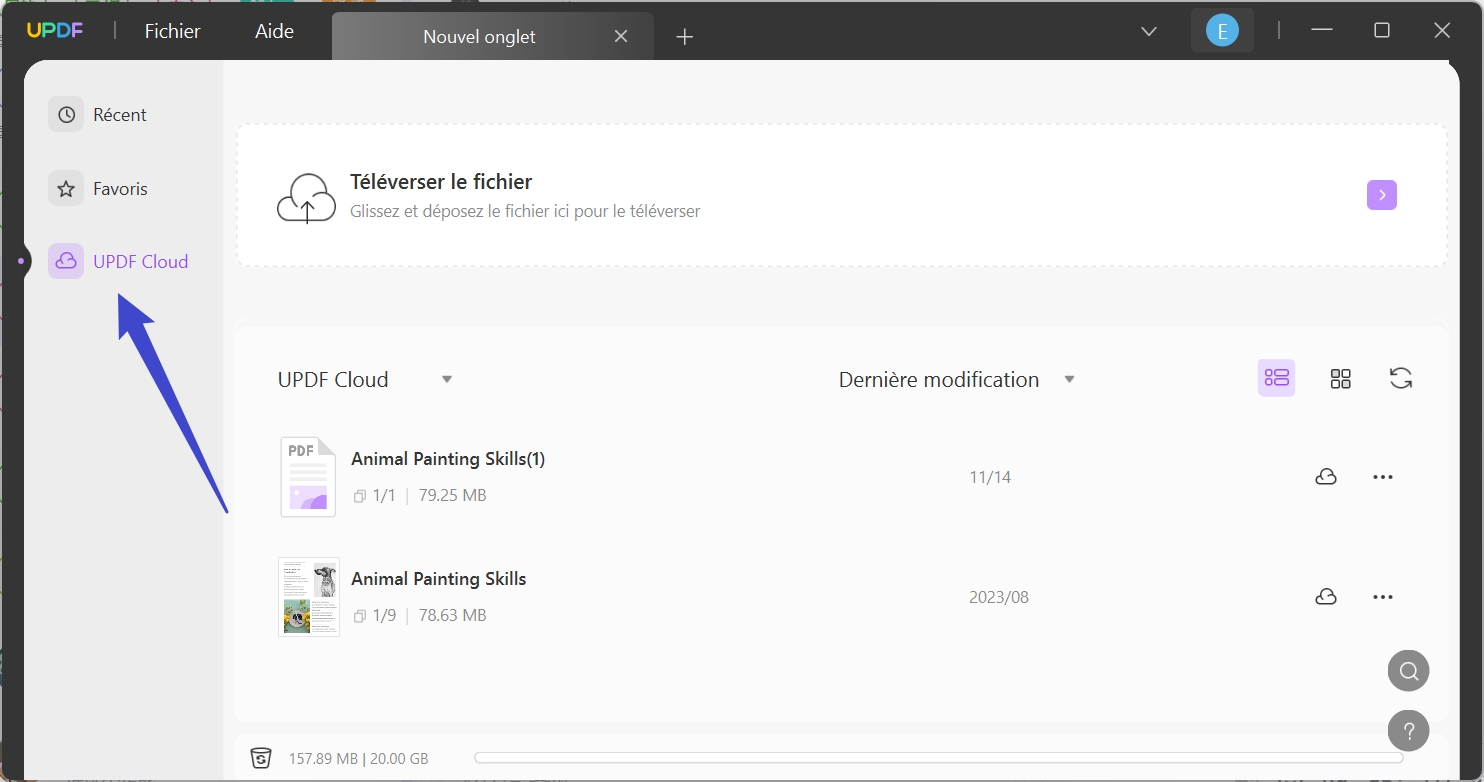The height and width of the screenshot is (782, 1484).
Task: Collapse the sidebar using edge handle
Action: 21,261
